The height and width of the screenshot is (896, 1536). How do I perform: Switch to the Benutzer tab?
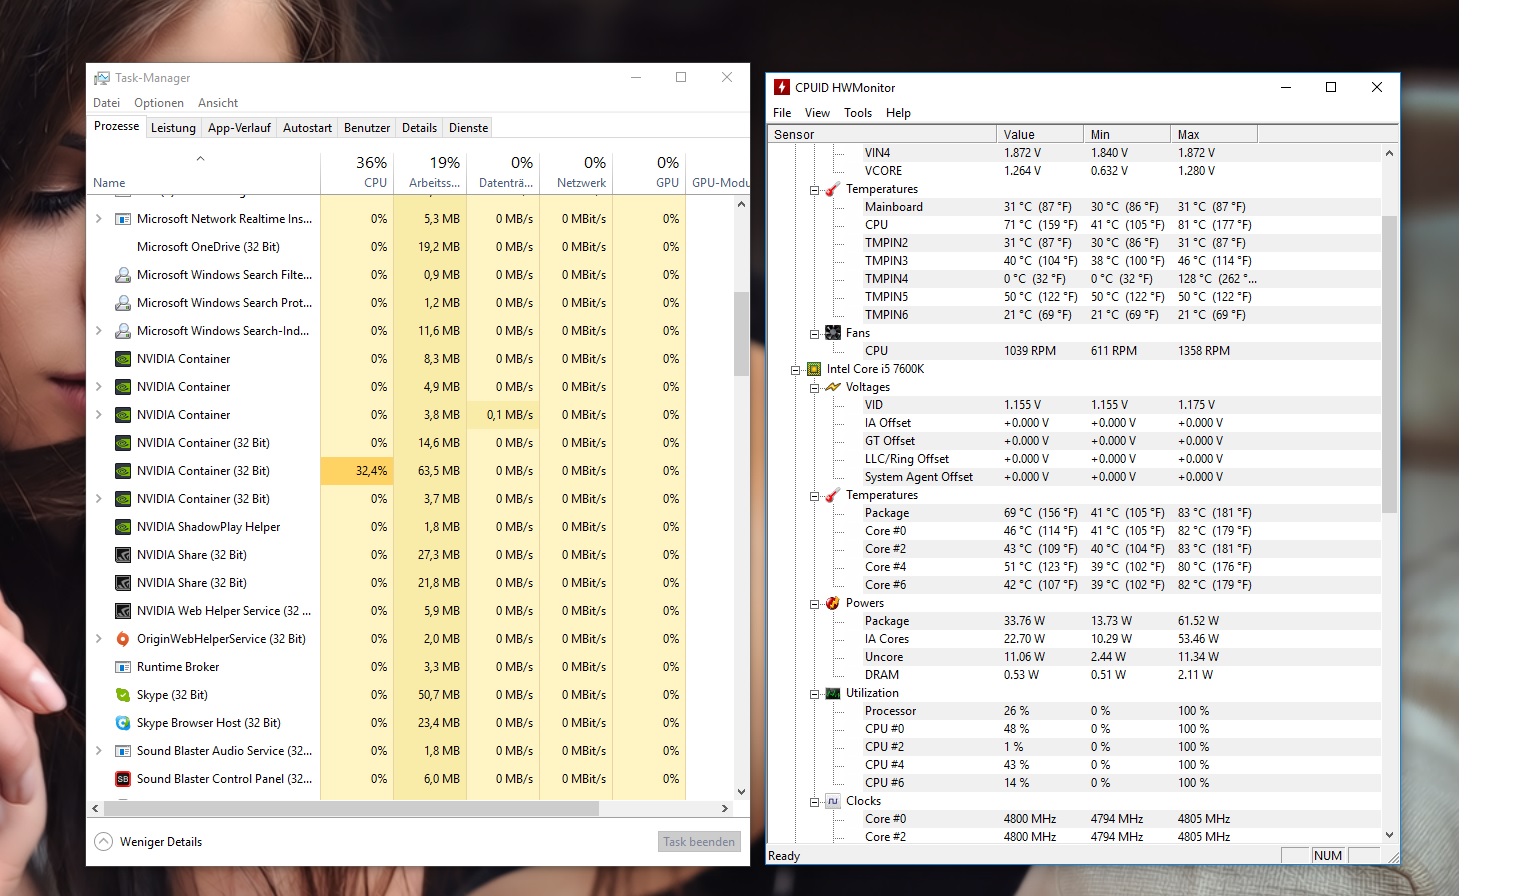point(367,128)
